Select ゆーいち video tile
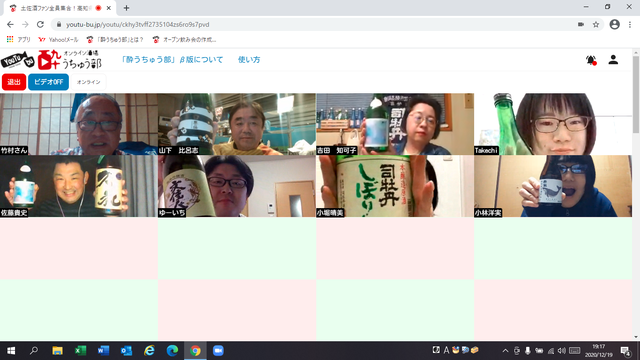 (237, 186)
